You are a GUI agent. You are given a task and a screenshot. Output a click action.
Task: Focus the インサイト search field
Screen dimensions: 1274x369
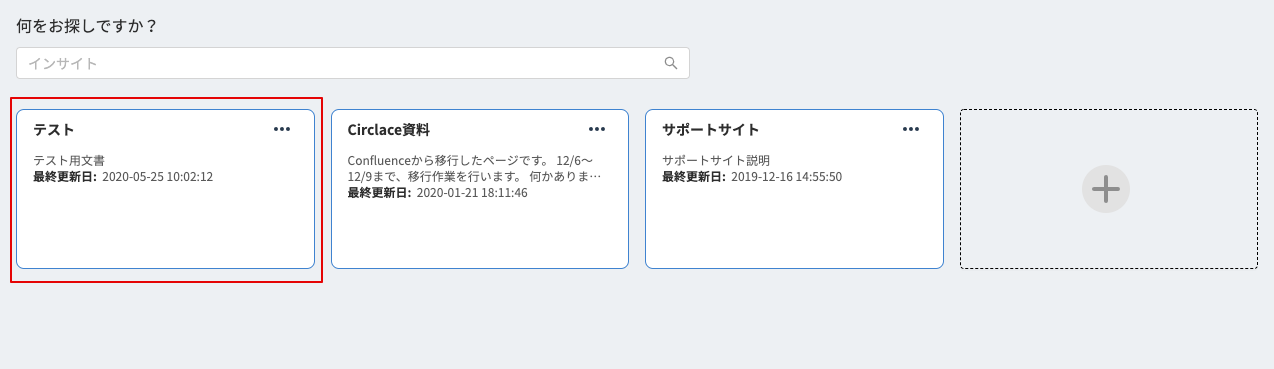(x=353, y=63)
